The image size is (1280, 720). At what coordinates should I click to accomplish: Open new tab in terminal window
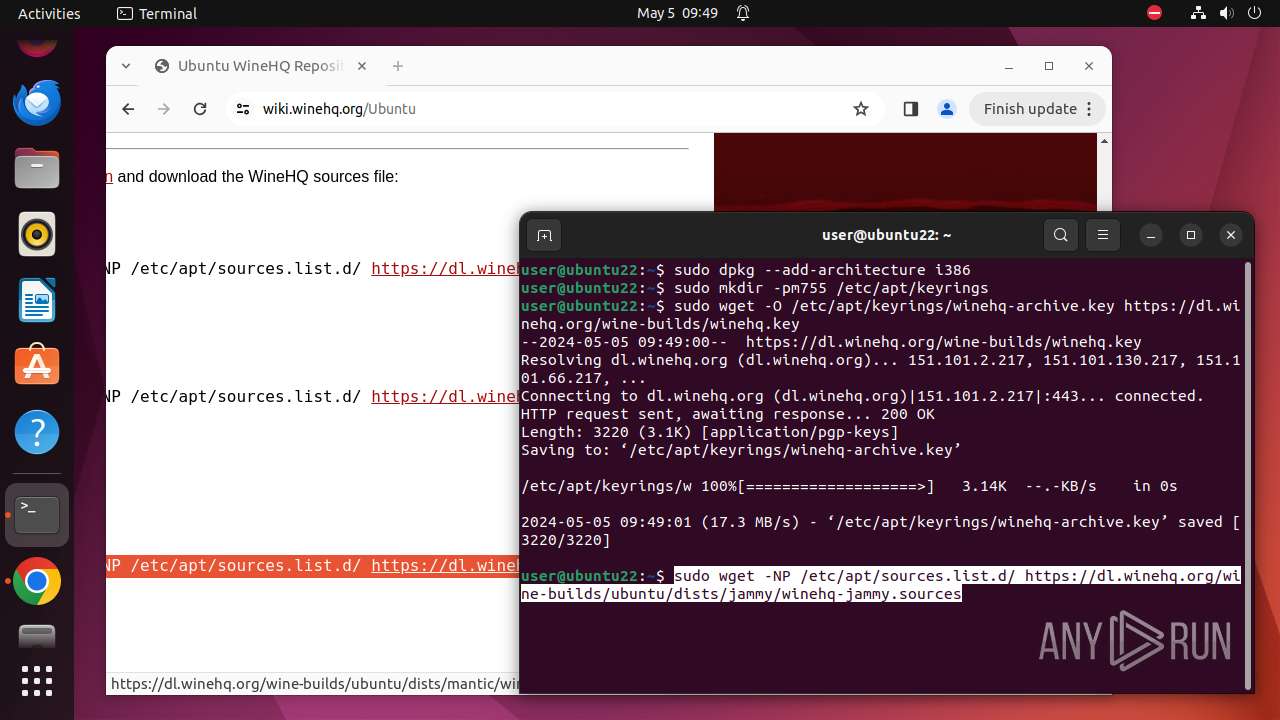(544, 235)
